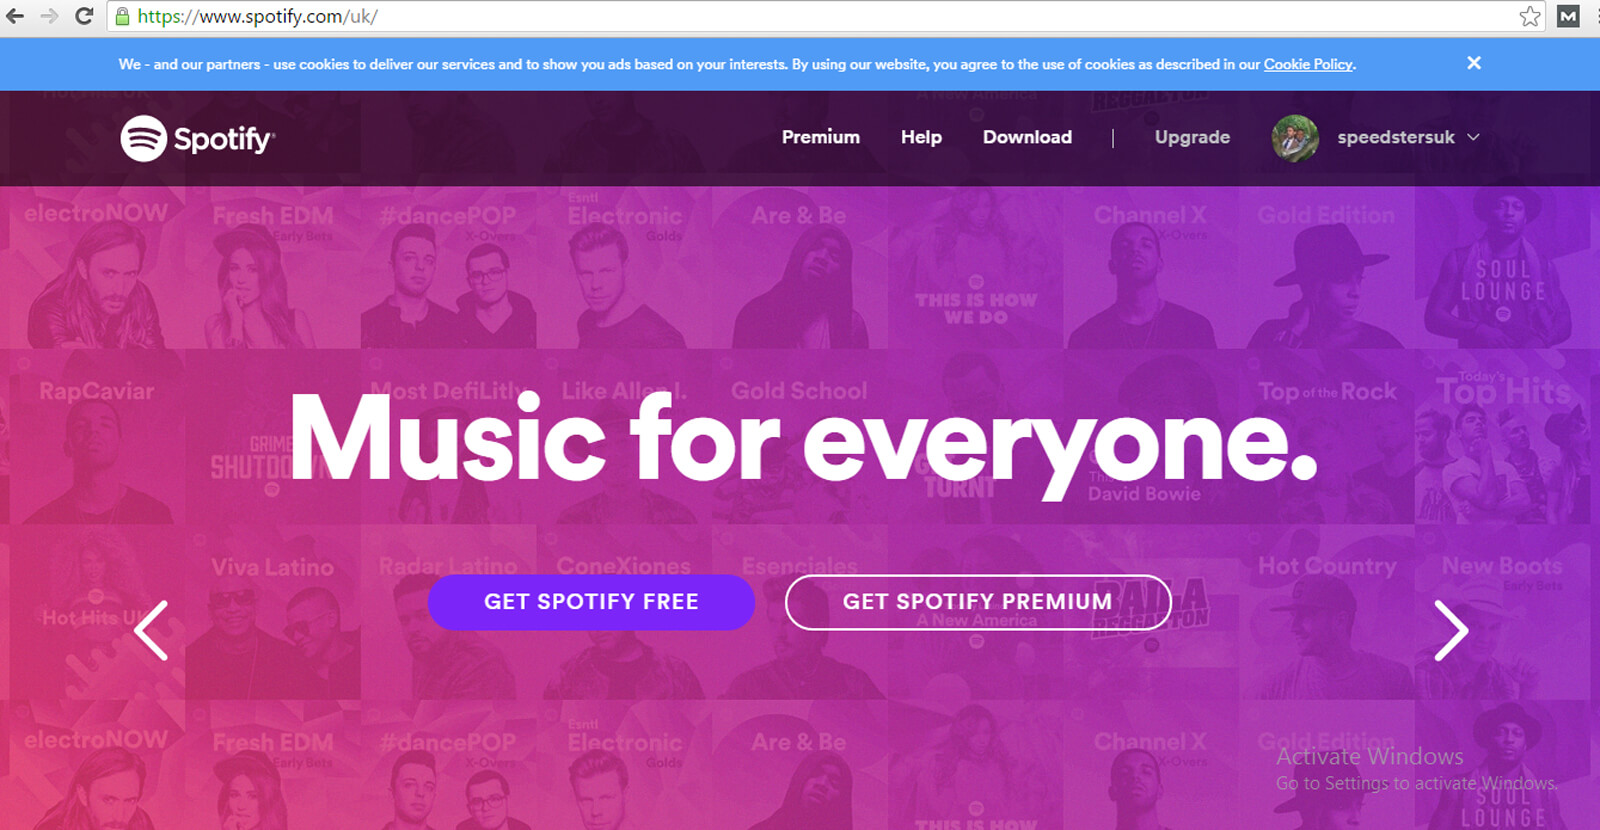1600x830 pixels.
Task: Reload the page with refresh icon
Action: [x=84, y=16]
